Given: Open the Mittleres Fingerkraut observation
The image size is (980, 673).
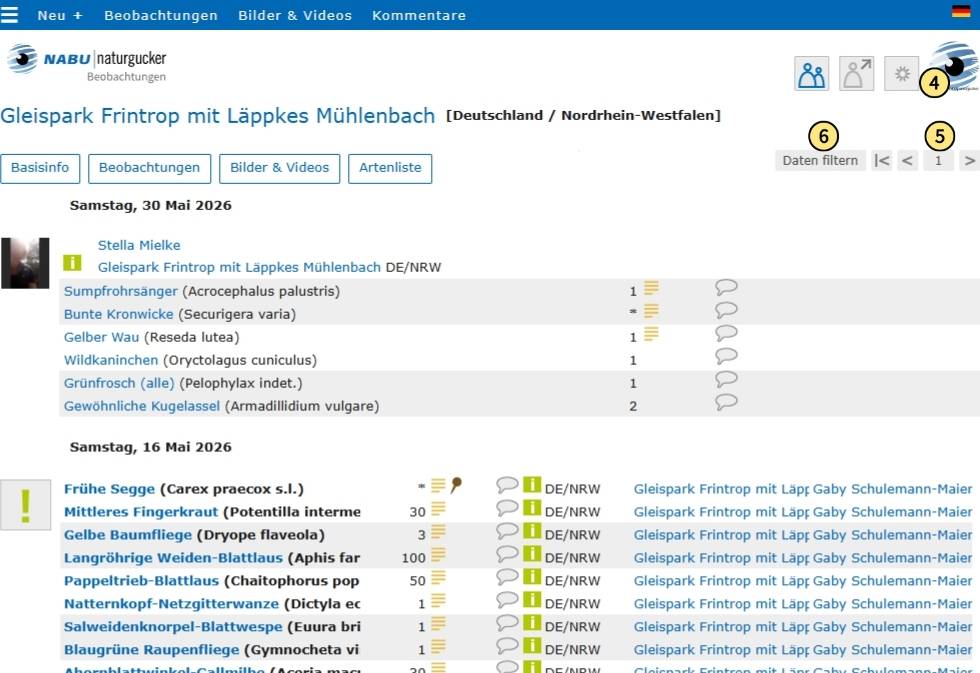Looking at the screenshot, I should (x=141, y=512).
